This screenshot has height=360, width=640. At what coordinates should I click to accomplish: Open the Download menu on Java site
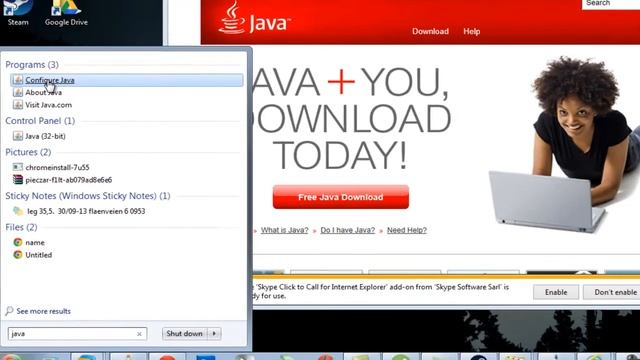(430, 31)
